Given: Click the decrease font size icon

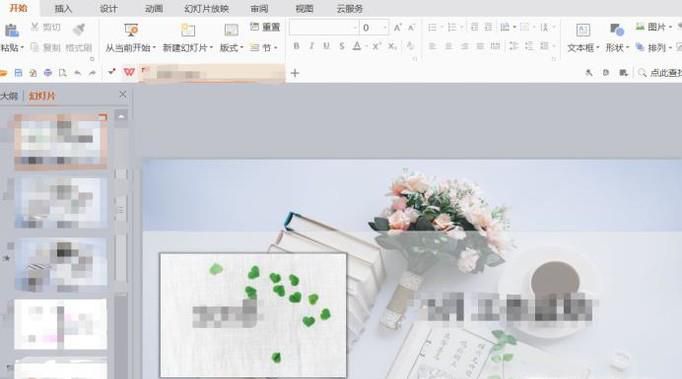Looking at the screenshot, I should point(411,28).
